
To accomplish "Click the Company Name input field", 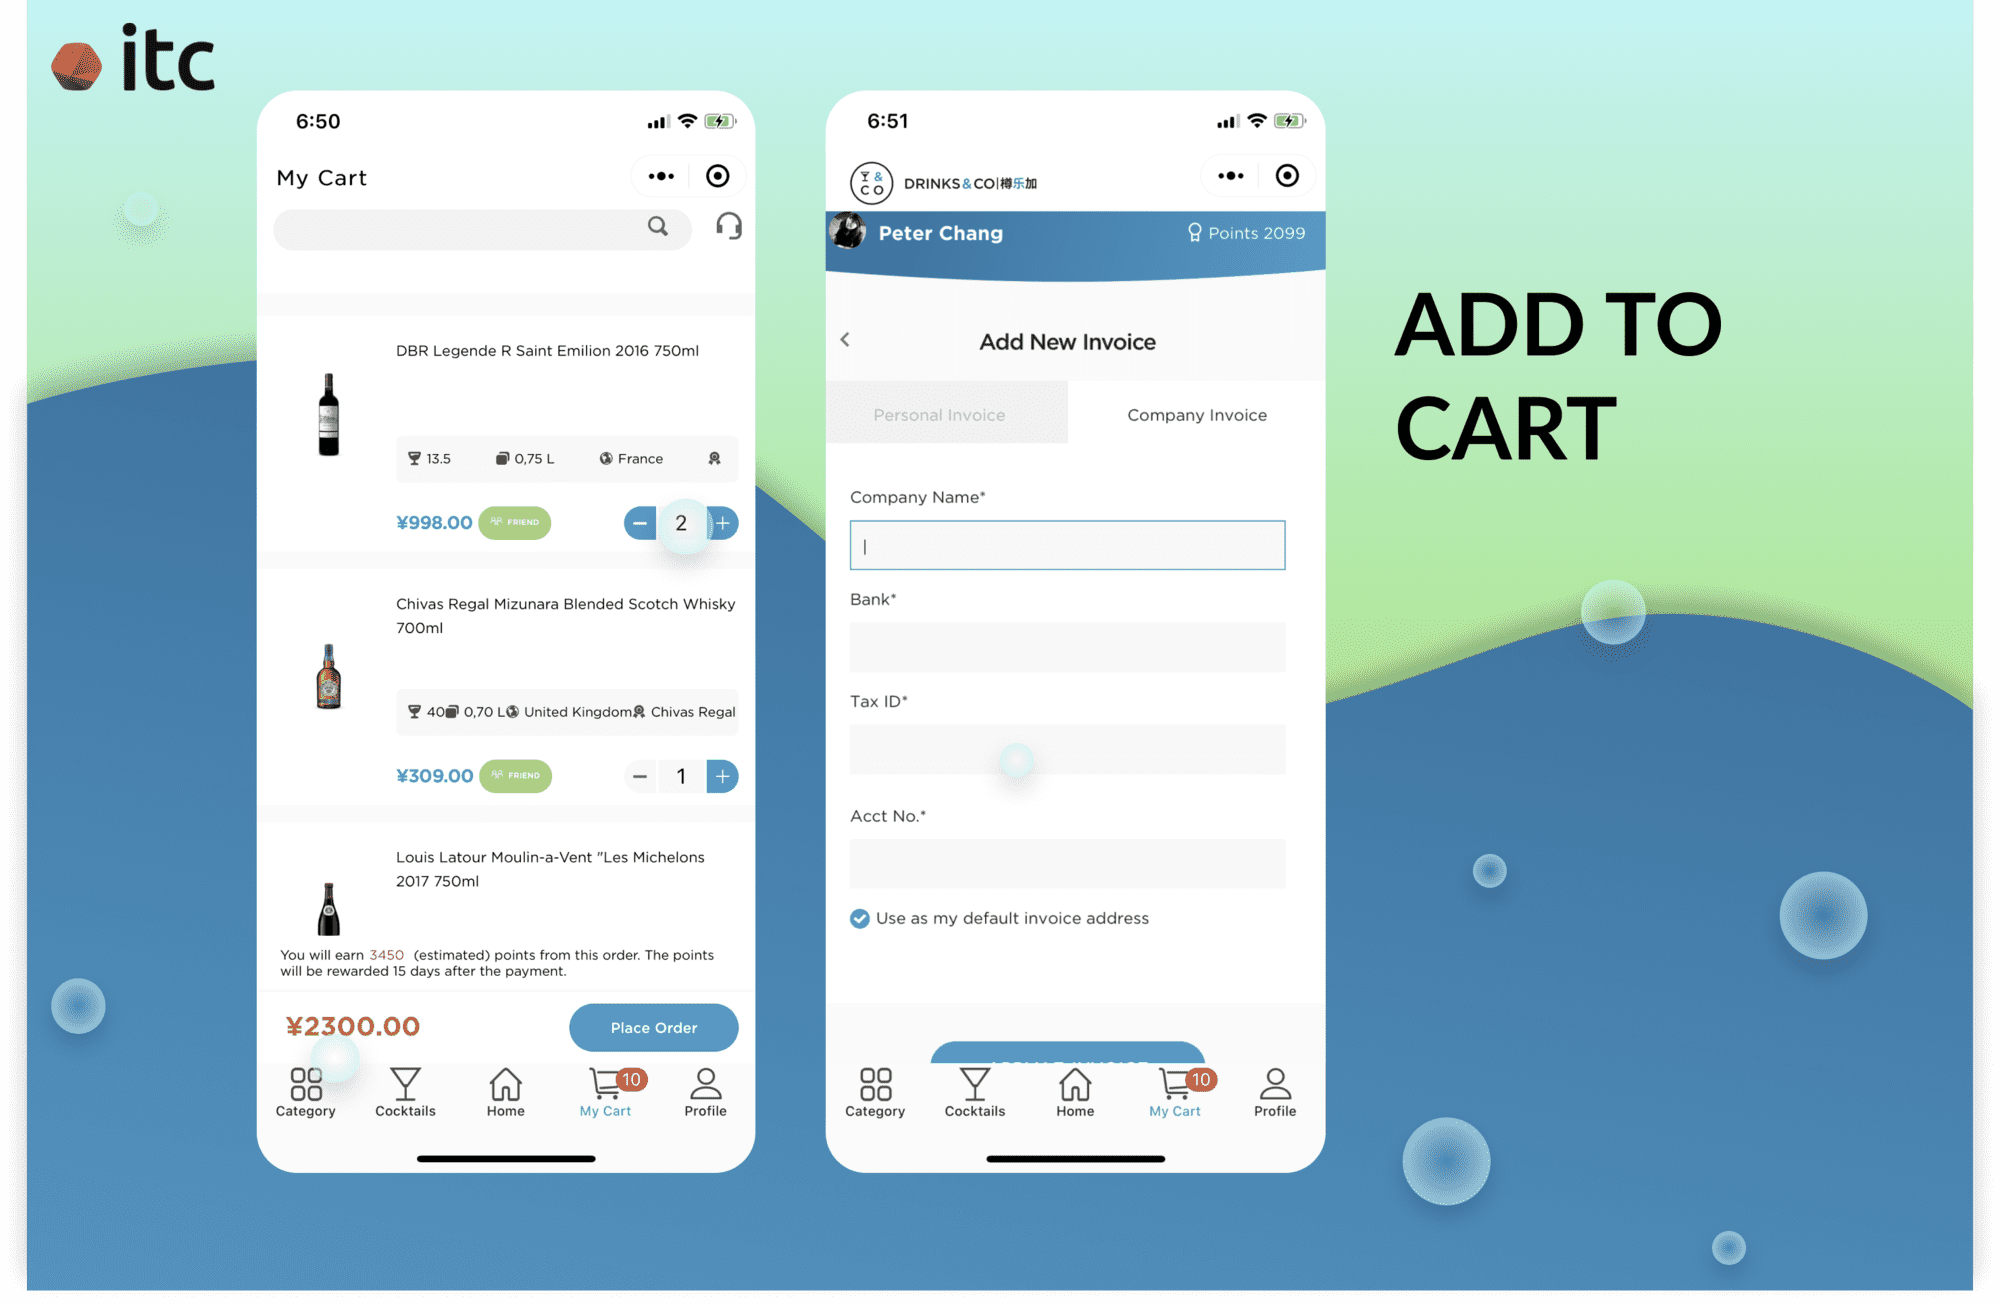I will pos(1069,545).
